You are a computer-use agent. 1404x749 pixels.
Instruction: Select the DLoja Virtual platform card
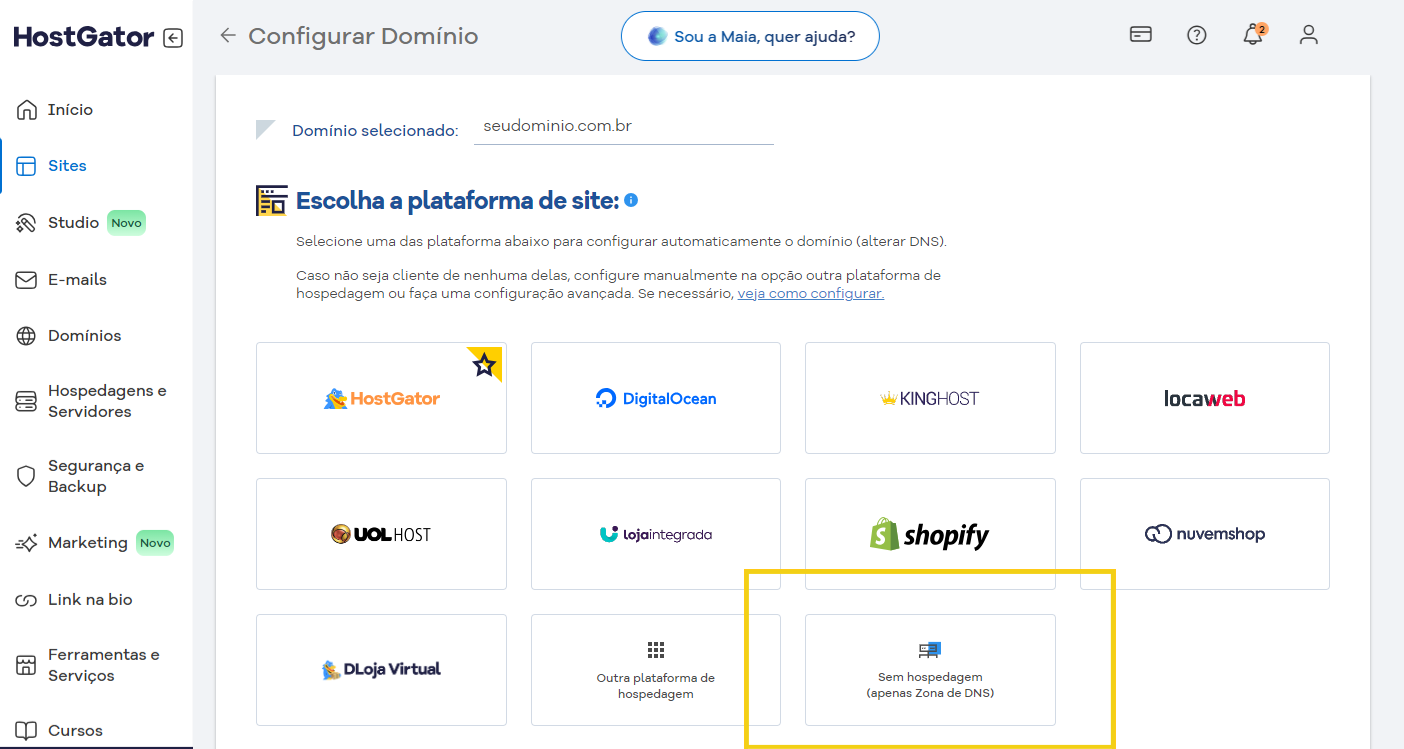click(x=381, y=670)
